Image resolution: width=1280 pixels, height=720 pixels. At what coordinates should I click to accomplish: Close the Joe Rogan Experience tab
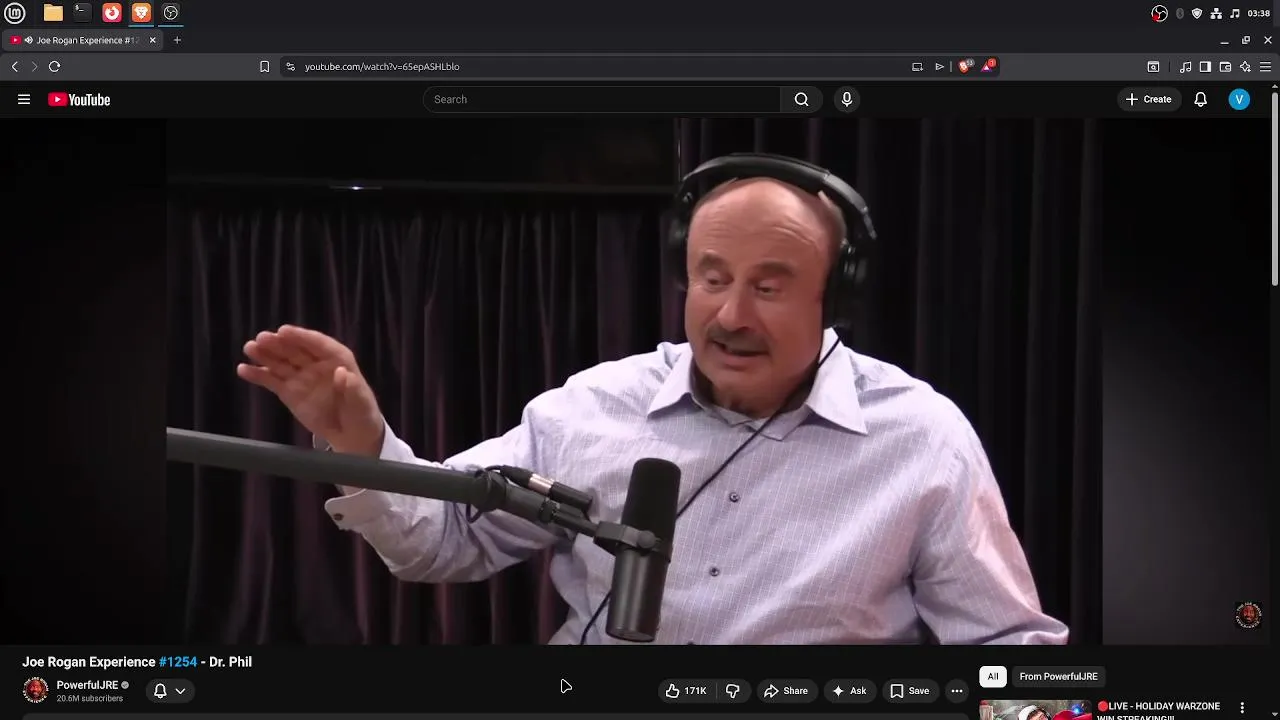click(x=152, y=40)
